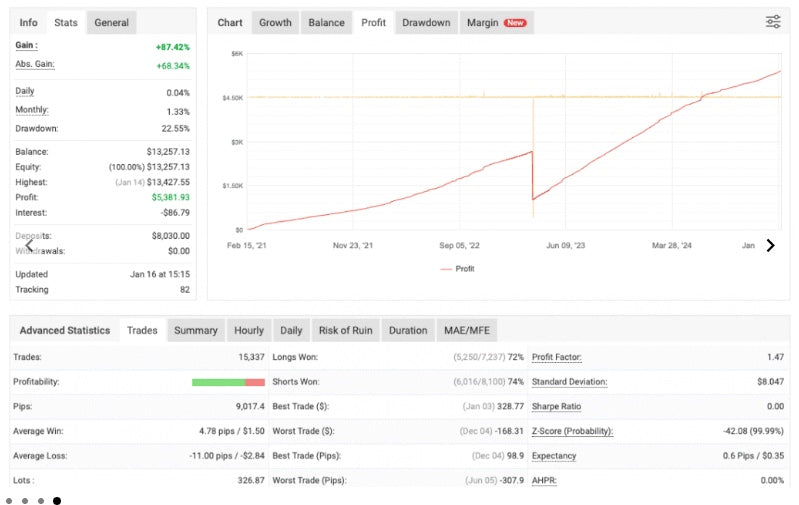Click the Sharpe Ratio label link

click(x=556, y=406)
